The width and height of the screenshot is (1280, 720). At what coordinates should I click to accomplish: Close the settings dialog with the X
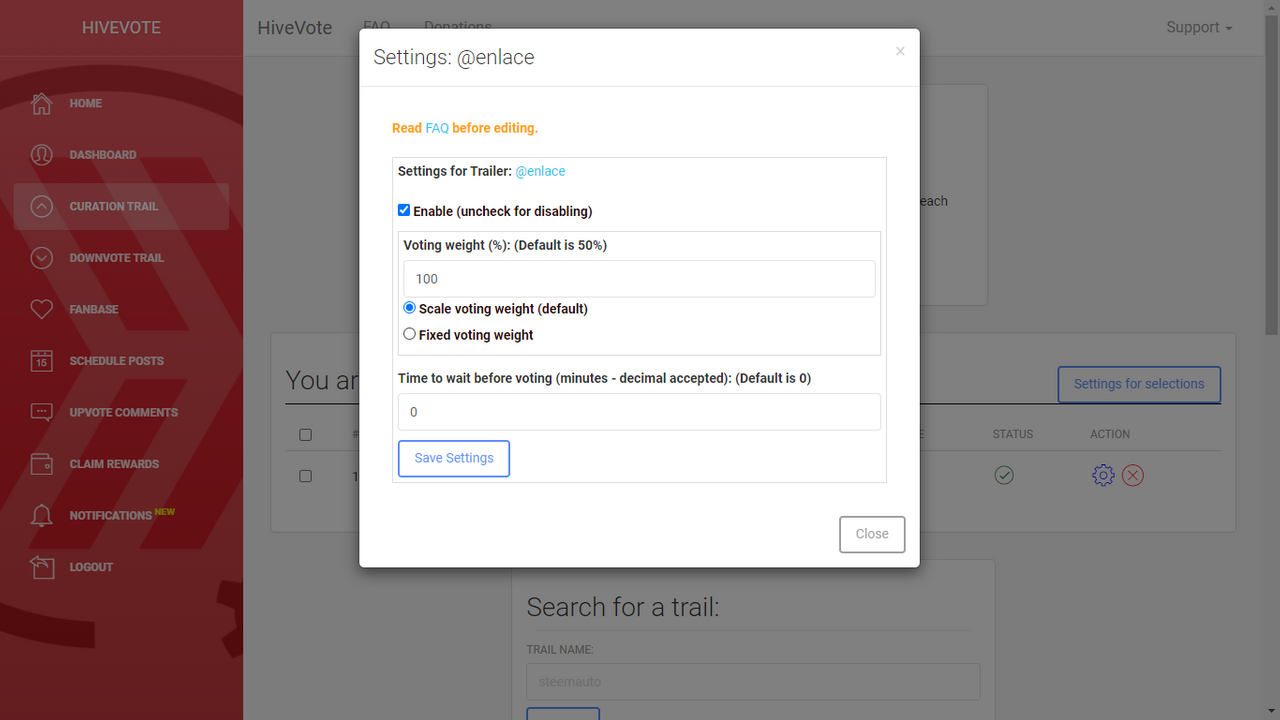pyautogui.click(x=900, y=51)
